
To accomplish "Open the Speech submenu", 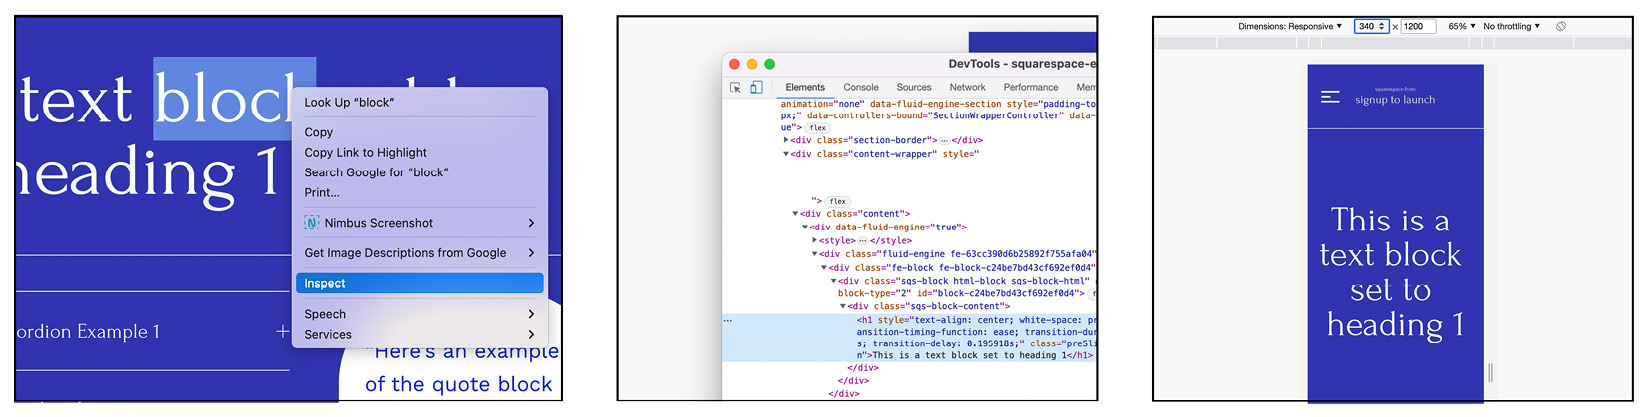I will click(x=420, y=314).
